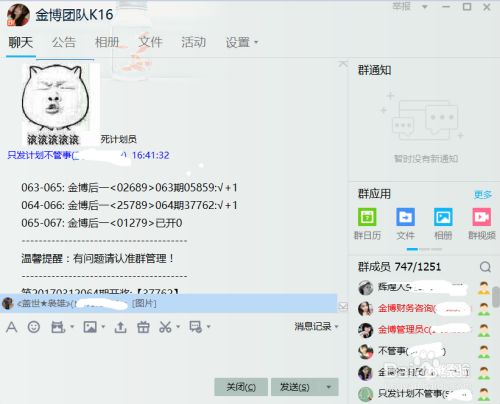The width and height of the screenshot is (500, 404).
Task: Click the highlighted 盖世★枭雄 [图片] message bar
Action: tap(169, 303)
